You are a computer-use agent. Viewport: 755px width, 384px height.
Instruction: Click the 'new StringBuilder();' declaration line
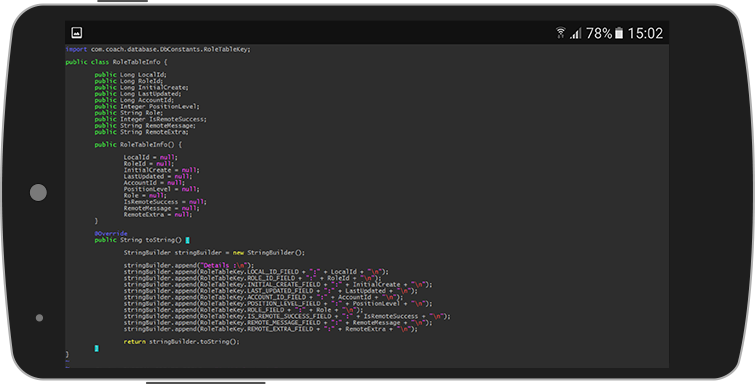214,252
